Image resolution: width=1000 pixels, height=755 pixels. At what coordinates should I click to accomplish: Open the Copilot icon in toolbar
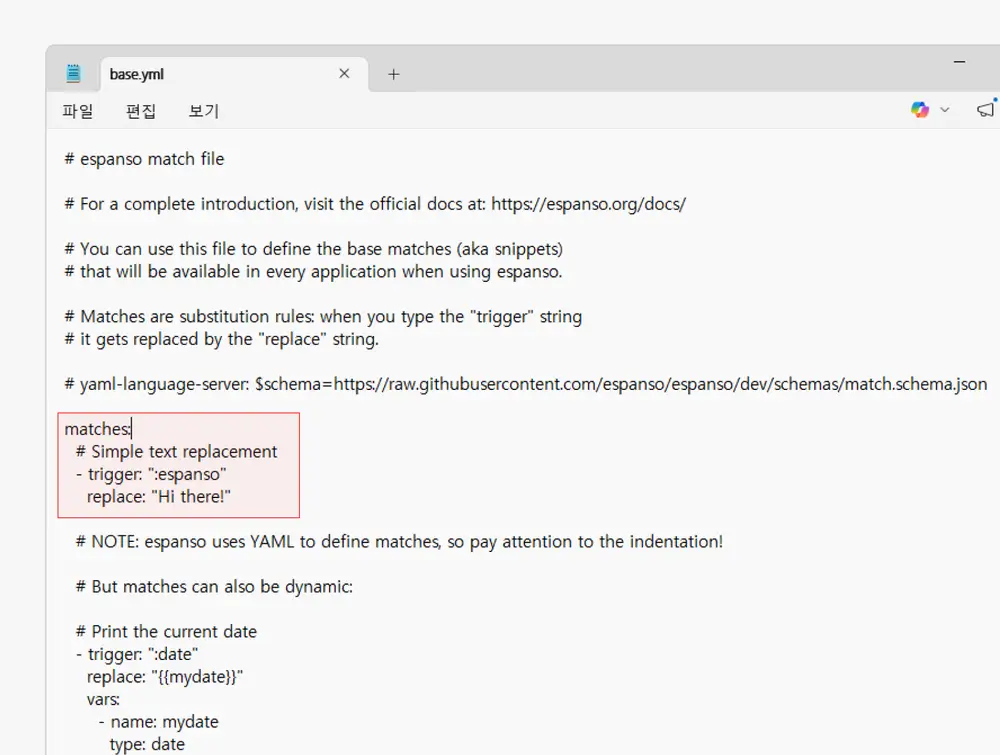coord(920,110)
